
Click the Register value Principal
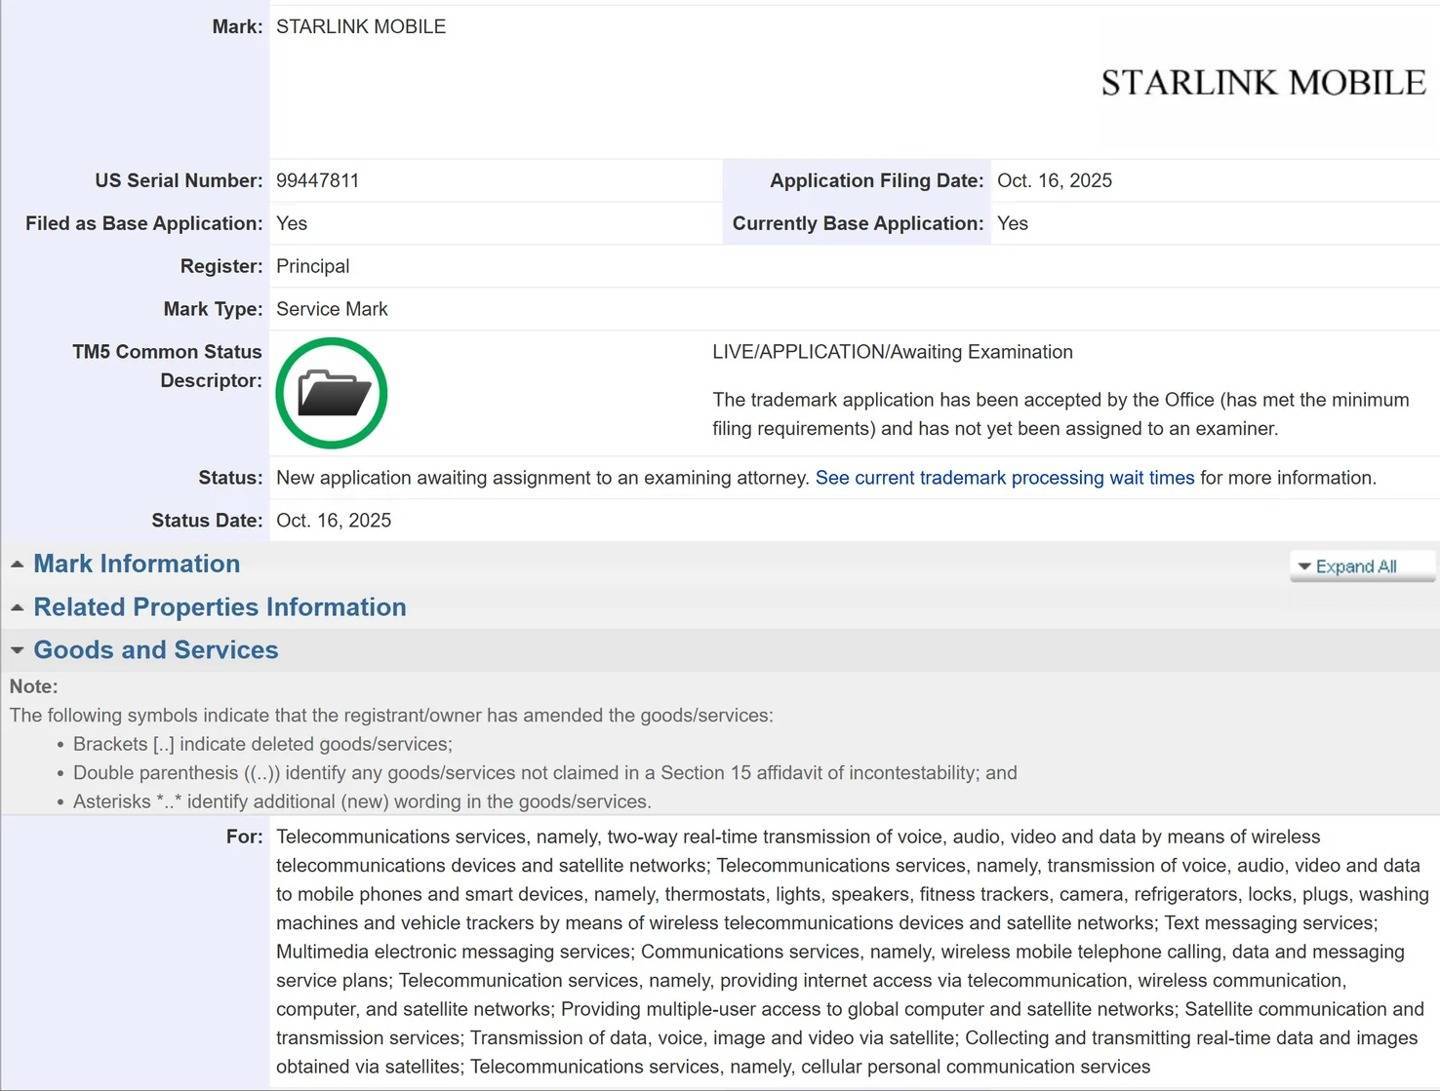(x=312, y=267)
